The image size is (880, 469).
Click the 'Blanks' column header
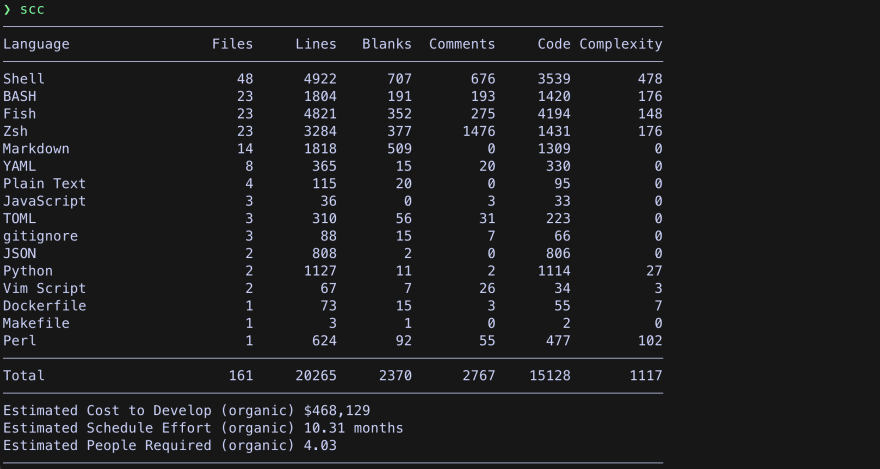coord(387,44)
